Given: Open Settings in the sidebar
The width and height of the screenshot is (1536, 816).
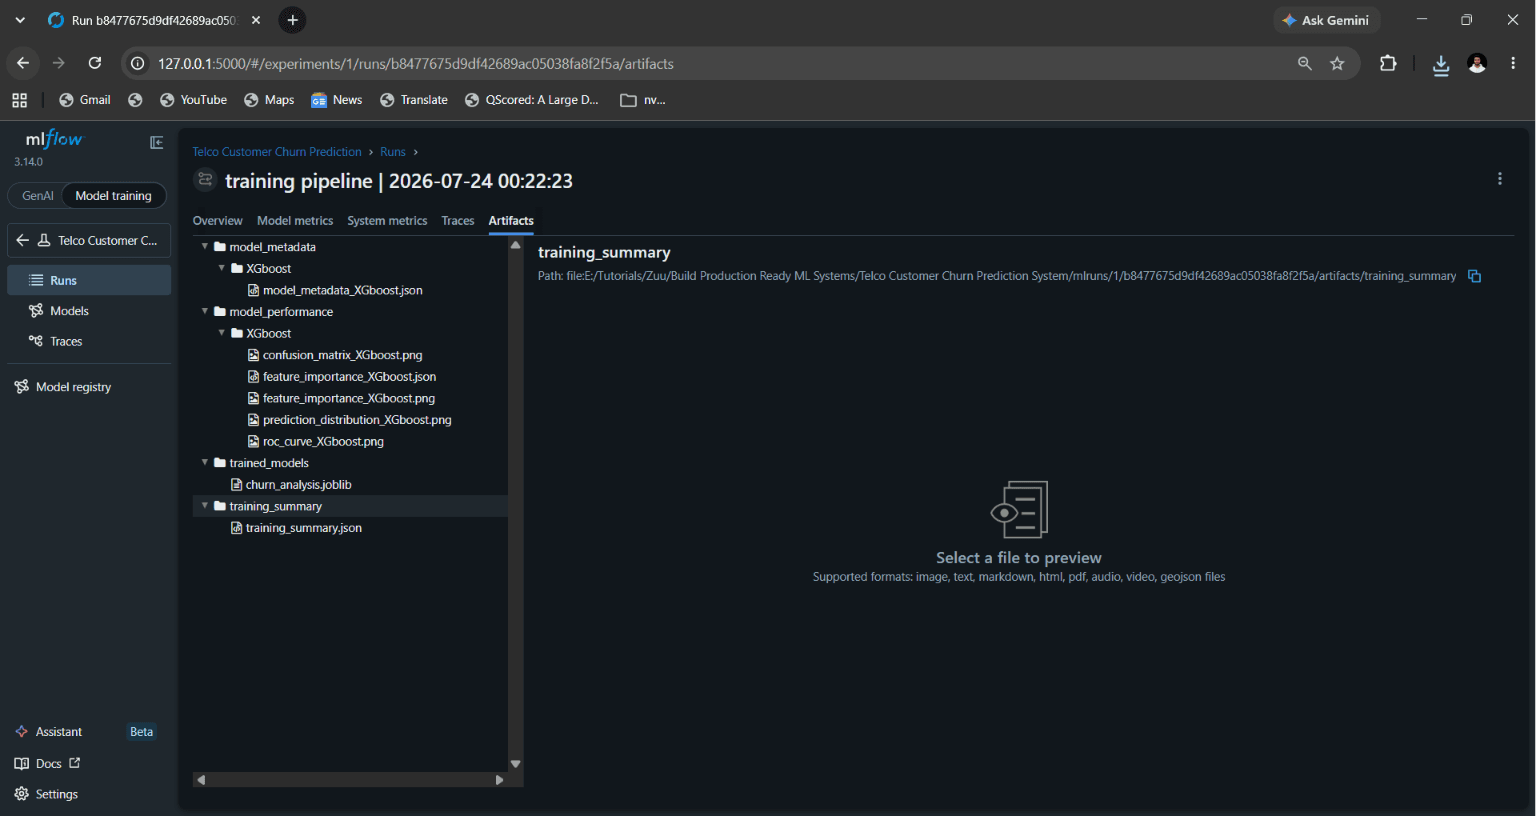Looking at the screenshot, I should (47, 794).
